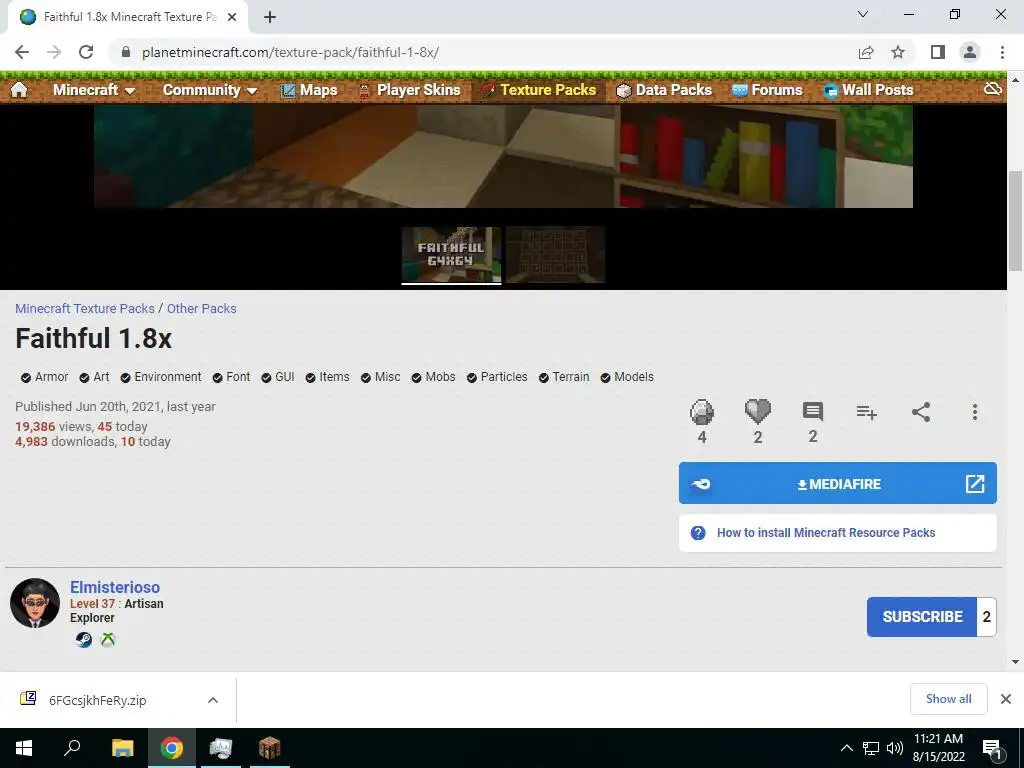
Task: Select the Texture Packs nav item
Action: coord(539,90)
